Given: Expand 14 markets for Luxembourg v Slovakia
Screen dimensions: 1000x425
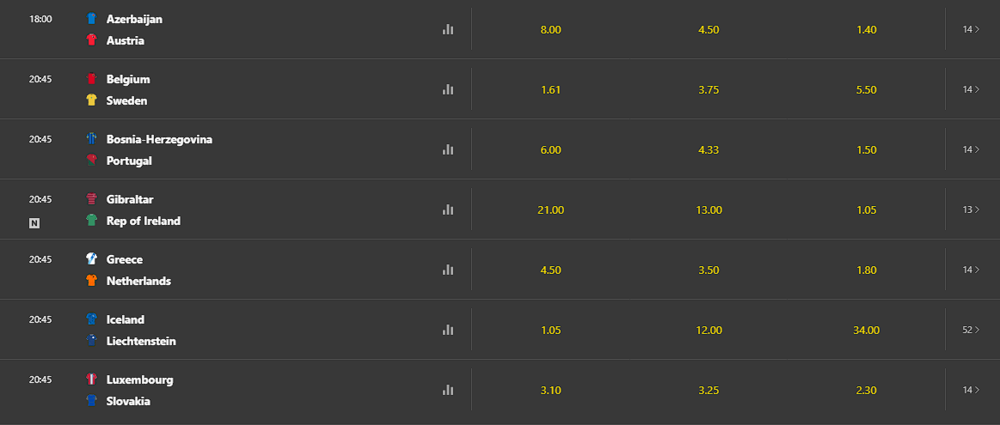Looking at the screenshot, I should click(x=970, y=390).
